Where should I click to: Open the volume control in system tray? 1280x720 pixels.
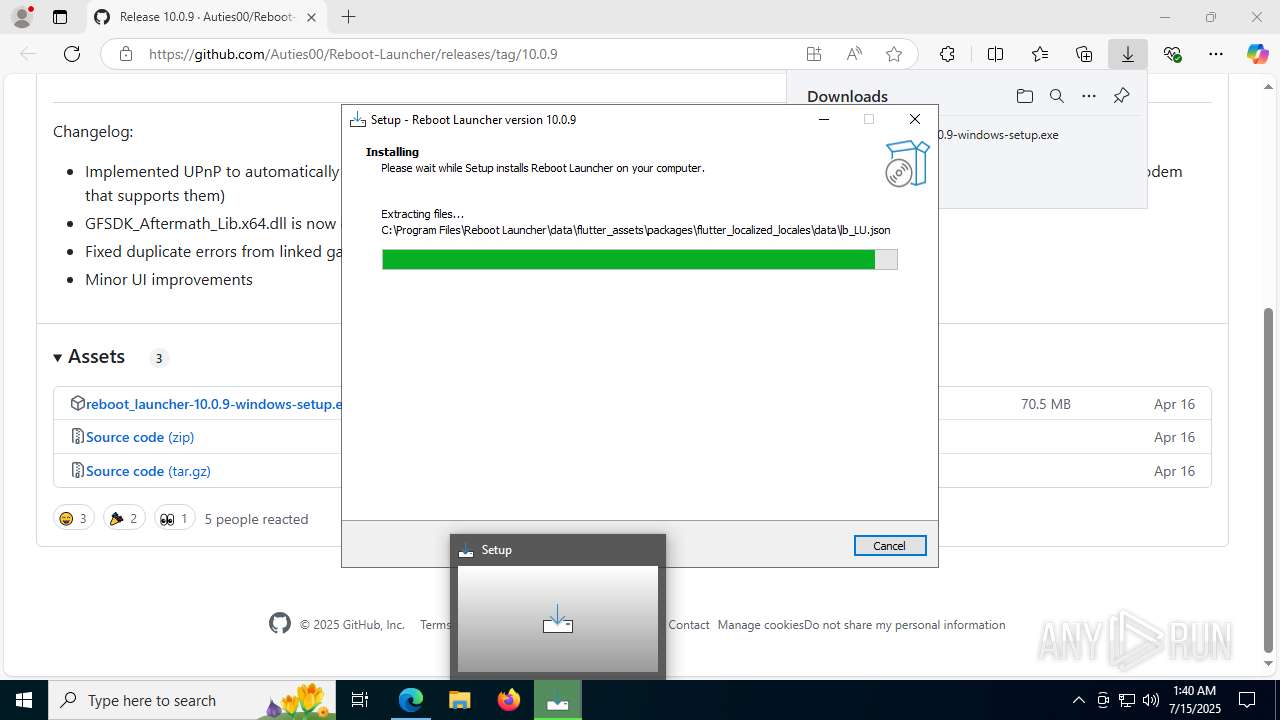tap(1151, 700)
